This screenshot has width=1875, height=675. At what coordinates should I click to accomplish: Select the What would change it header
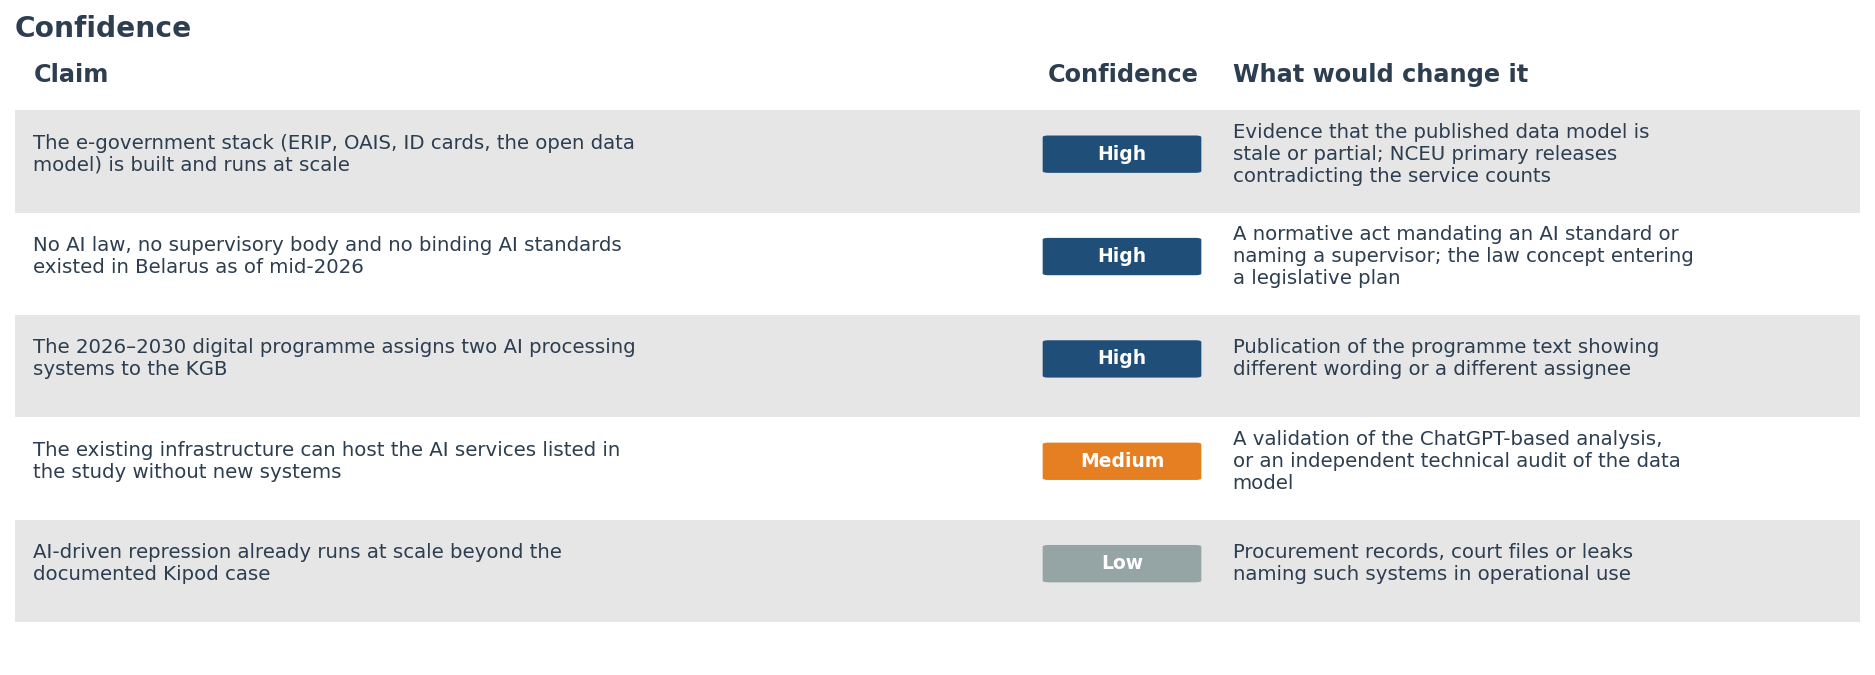pyautogui.click(x=1380, y=75)
